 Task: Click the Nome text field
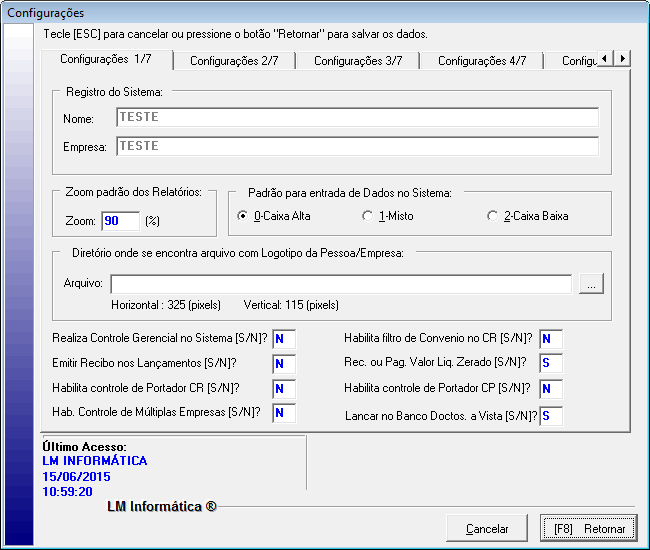(357, 118)
